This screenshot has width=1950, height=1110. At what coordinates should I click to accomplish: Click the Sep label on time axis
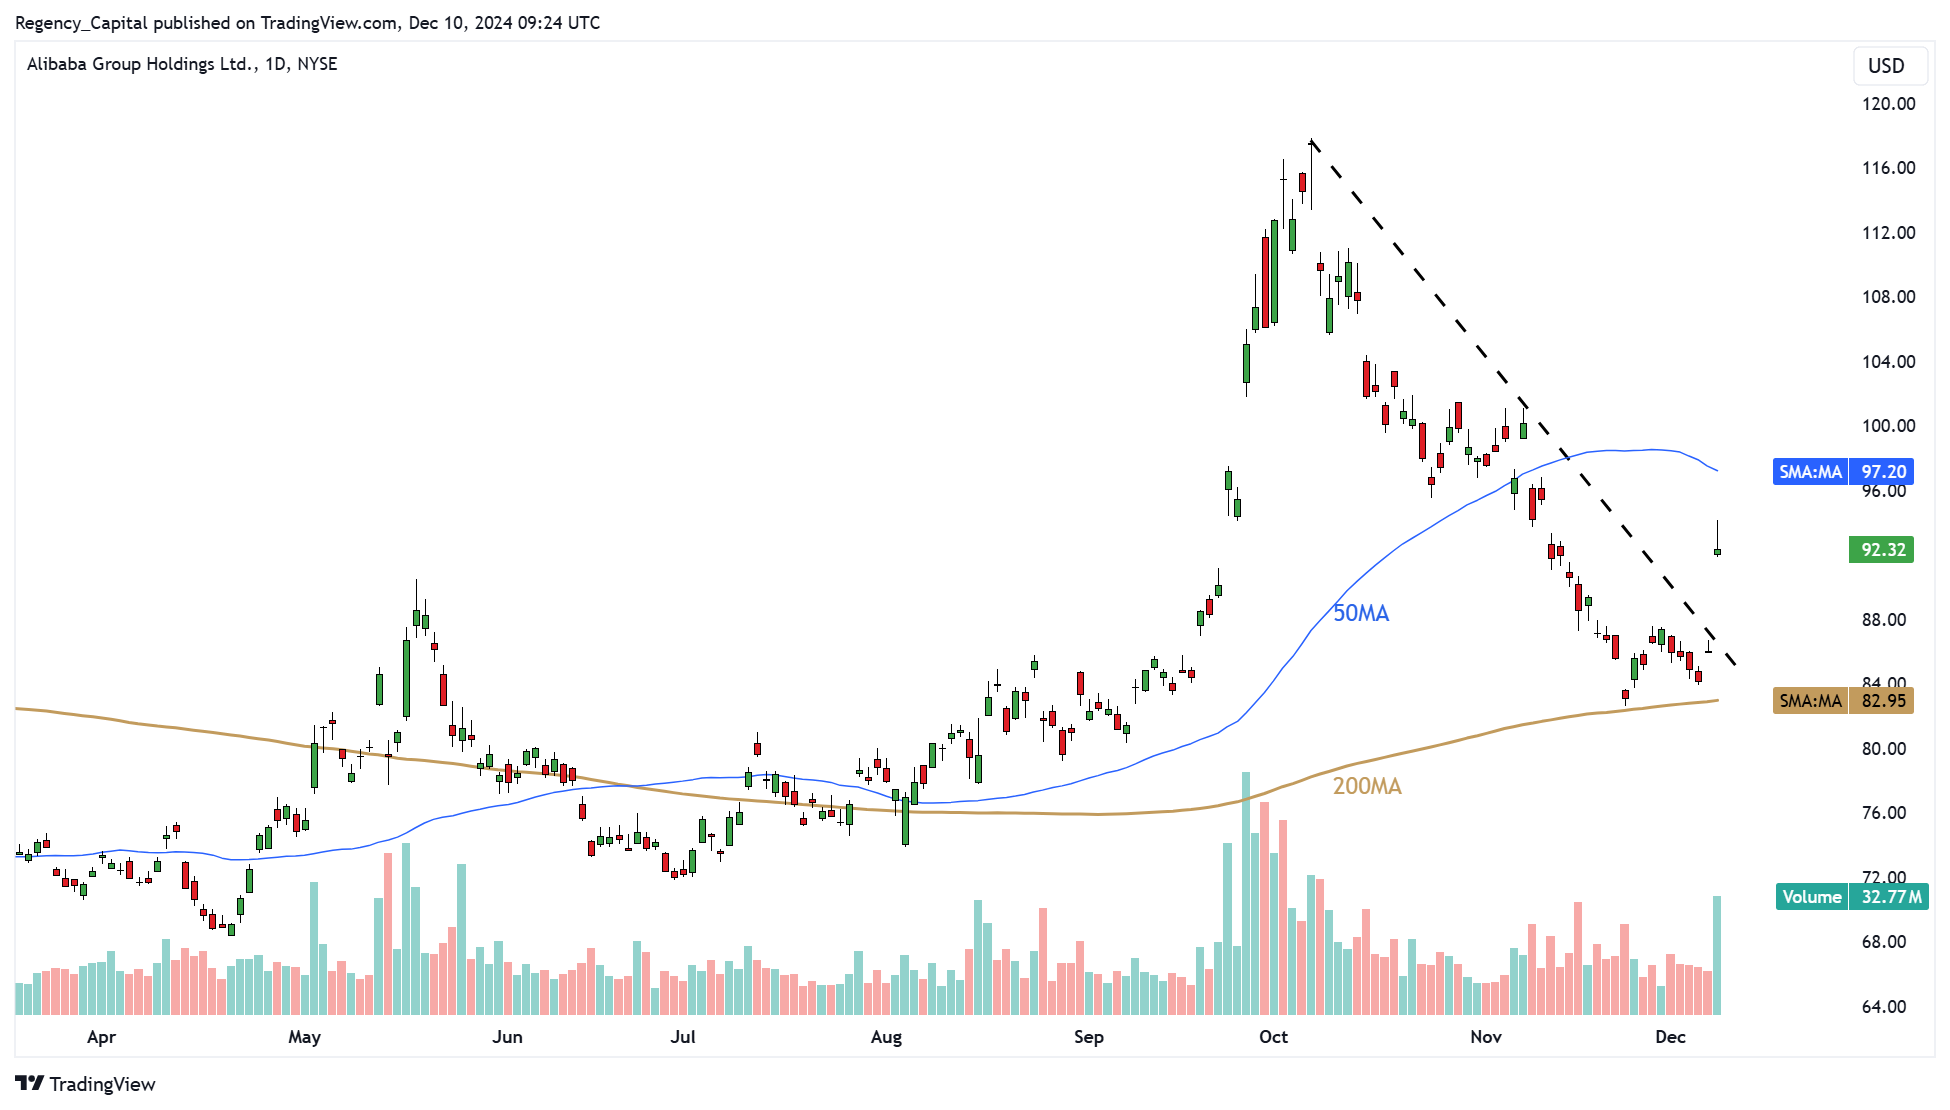point(1089,1037)
